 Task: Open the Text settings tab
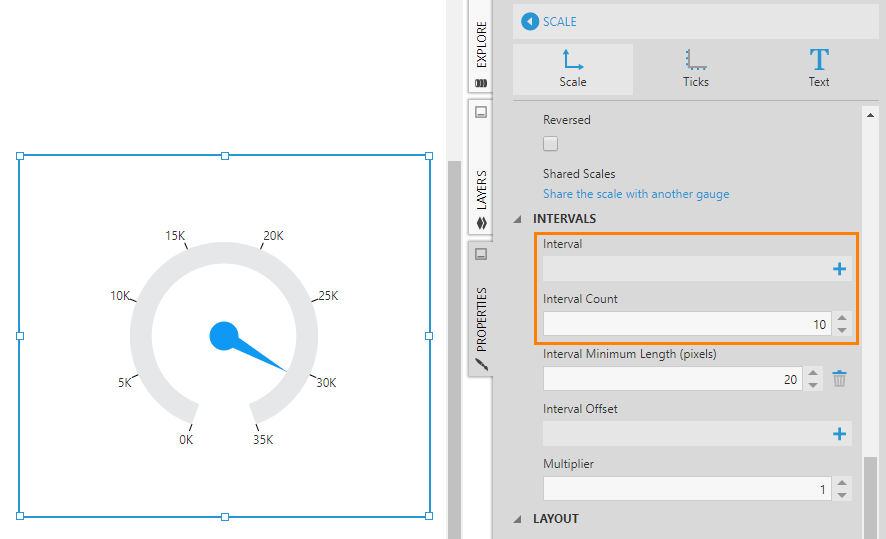[819, 68]
